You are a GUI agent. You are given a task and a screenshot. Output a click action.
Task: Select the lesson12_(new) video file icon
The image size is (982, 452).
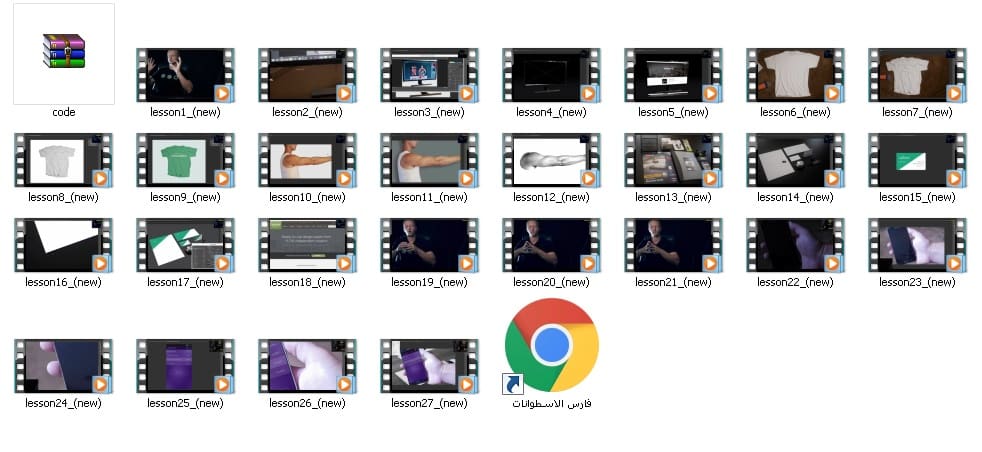click(551, 160)
